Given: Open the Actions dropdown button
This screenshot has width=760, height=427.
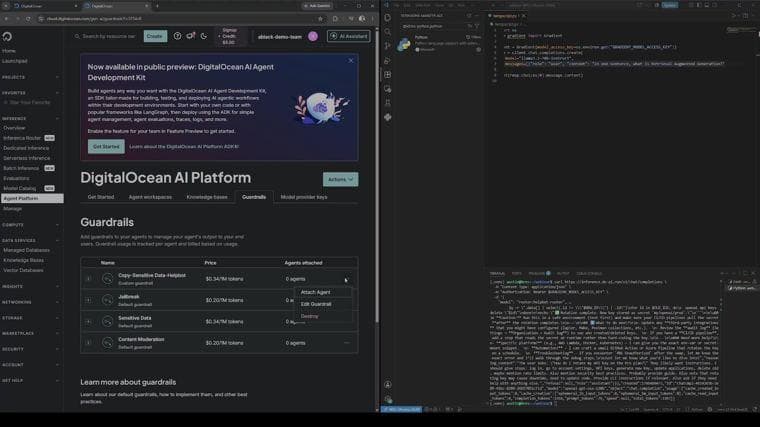Looking at the screenshot, I should (x=340, y=179).
